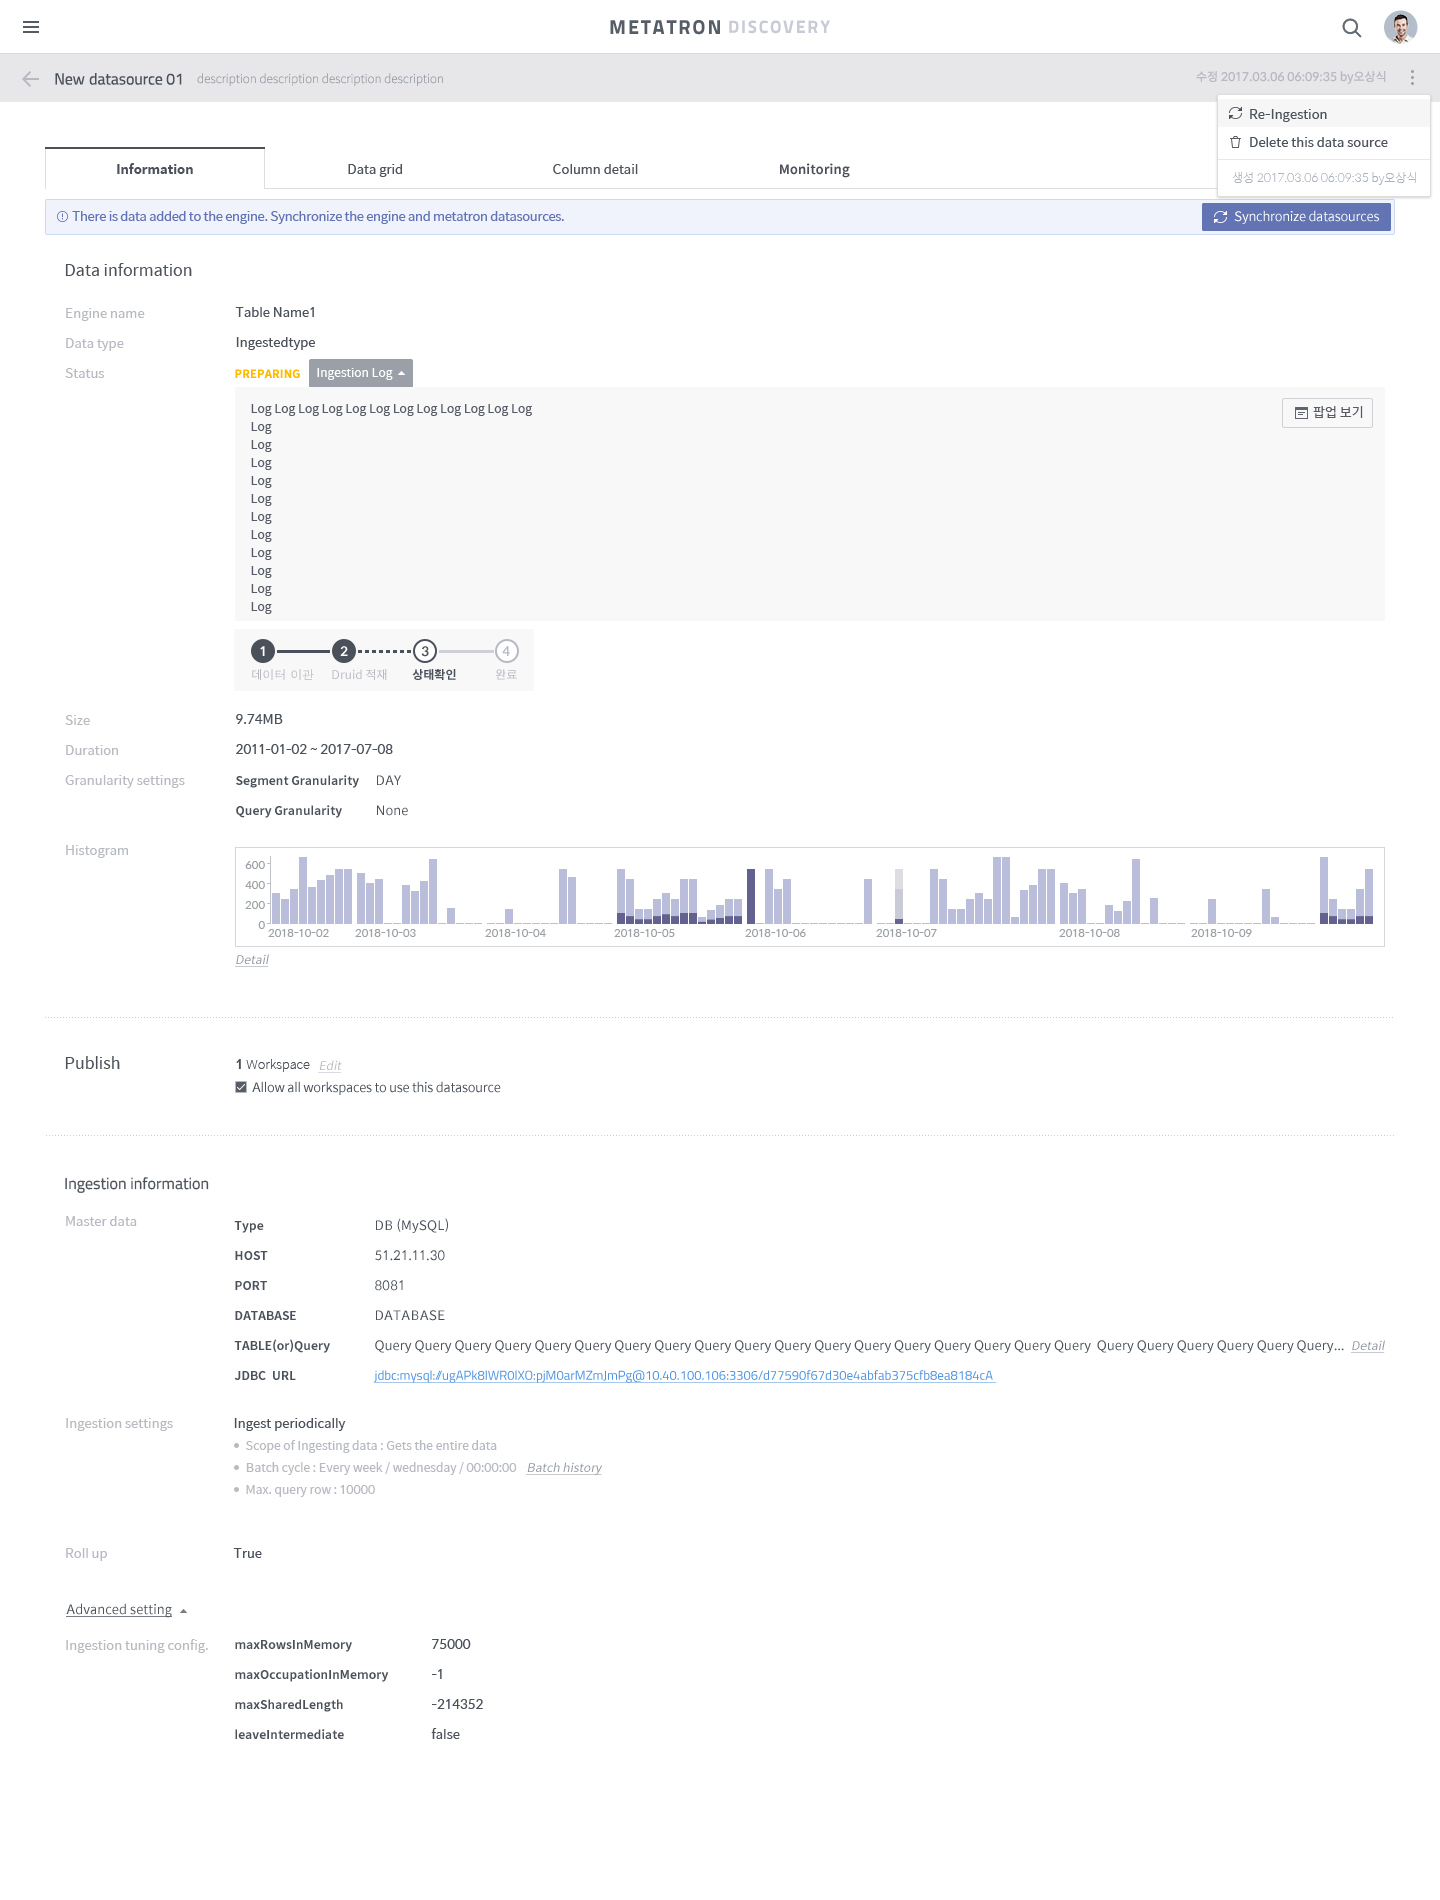Click the search magnifier icon
The width and height of the screenshot is (1440, 1900).
point(1351,28)
